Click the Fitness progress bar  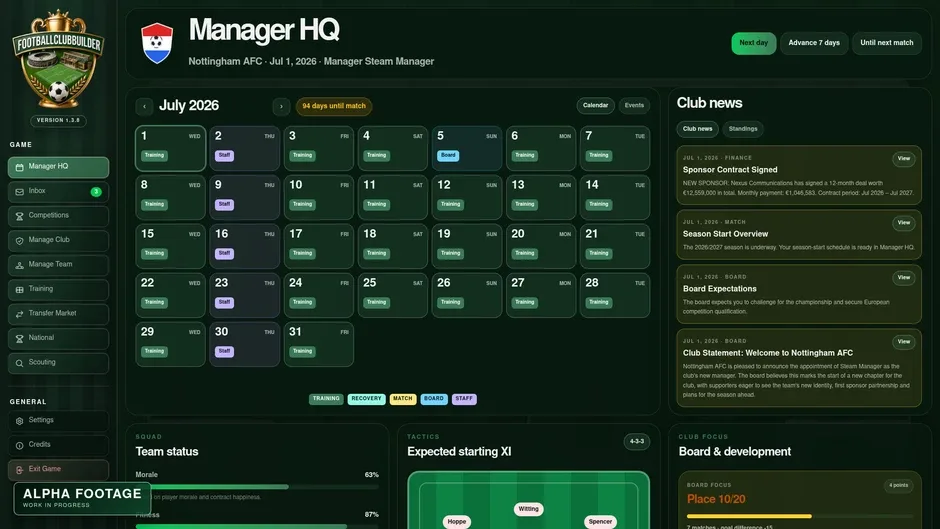[257, 527]
